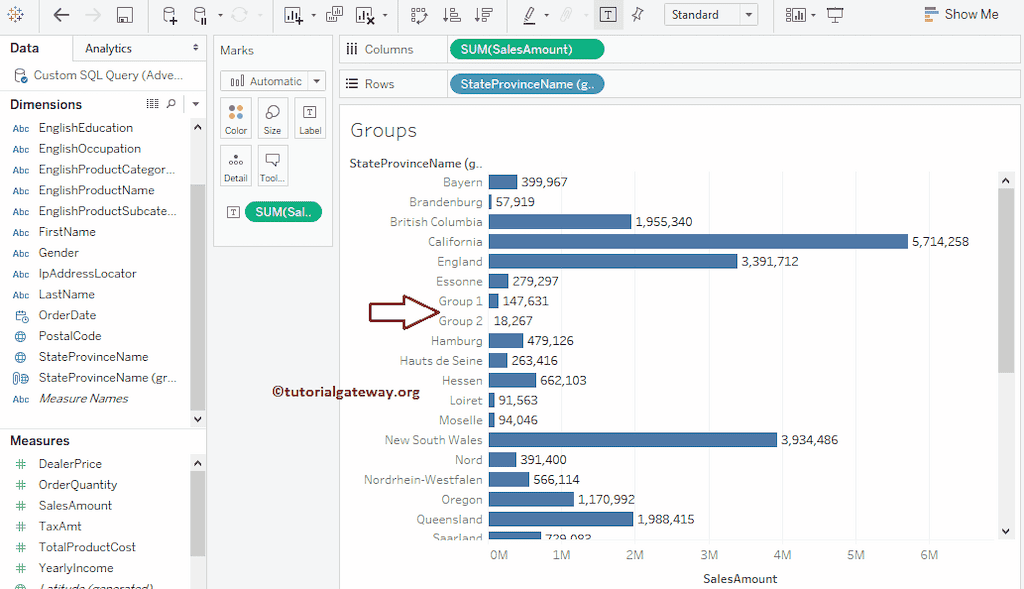Click the Color swatch in Marks card
The width and height of the screenshot is (1024, 589).
[236, 117]
